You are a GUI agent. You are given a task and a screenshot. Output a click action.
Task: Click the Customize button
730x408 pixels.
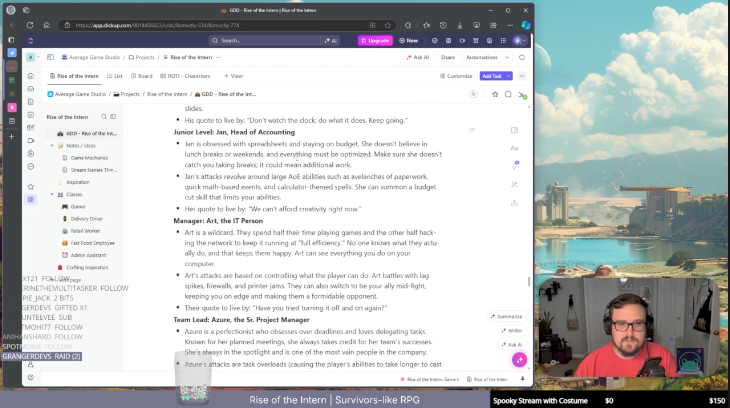point(456,76)
